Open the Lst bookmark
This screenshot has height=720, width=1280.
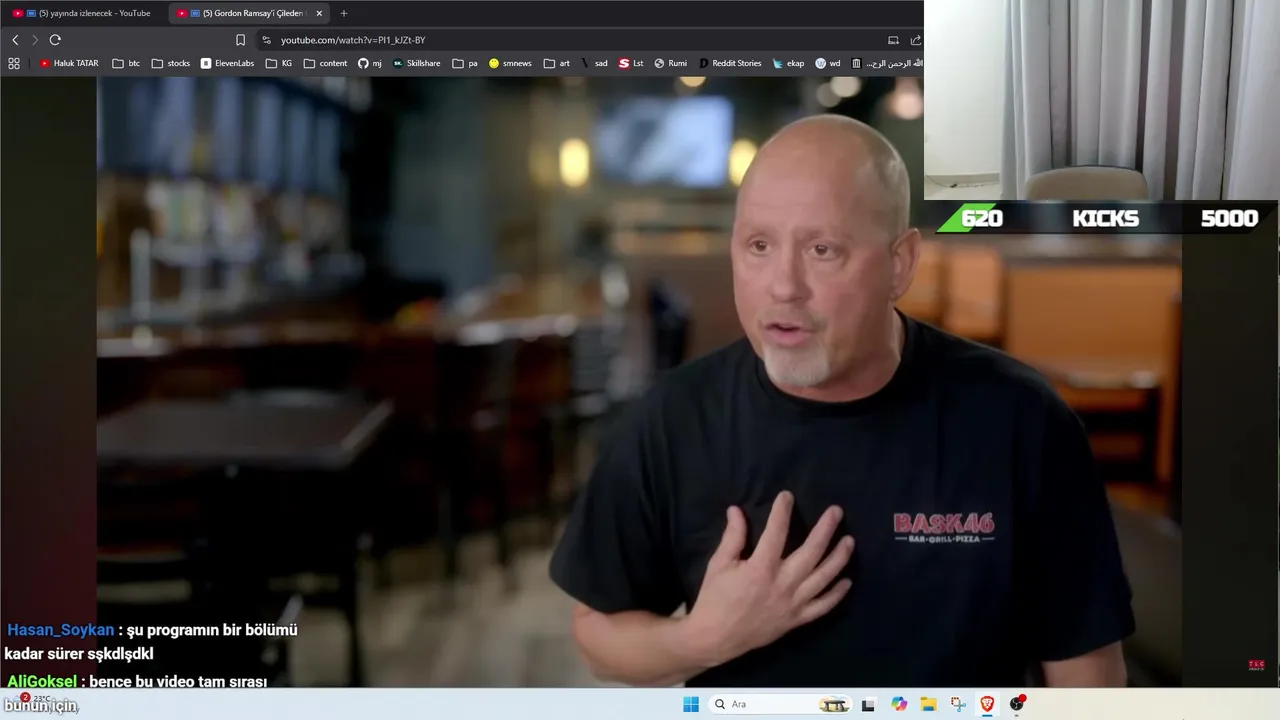pos(631,63)
